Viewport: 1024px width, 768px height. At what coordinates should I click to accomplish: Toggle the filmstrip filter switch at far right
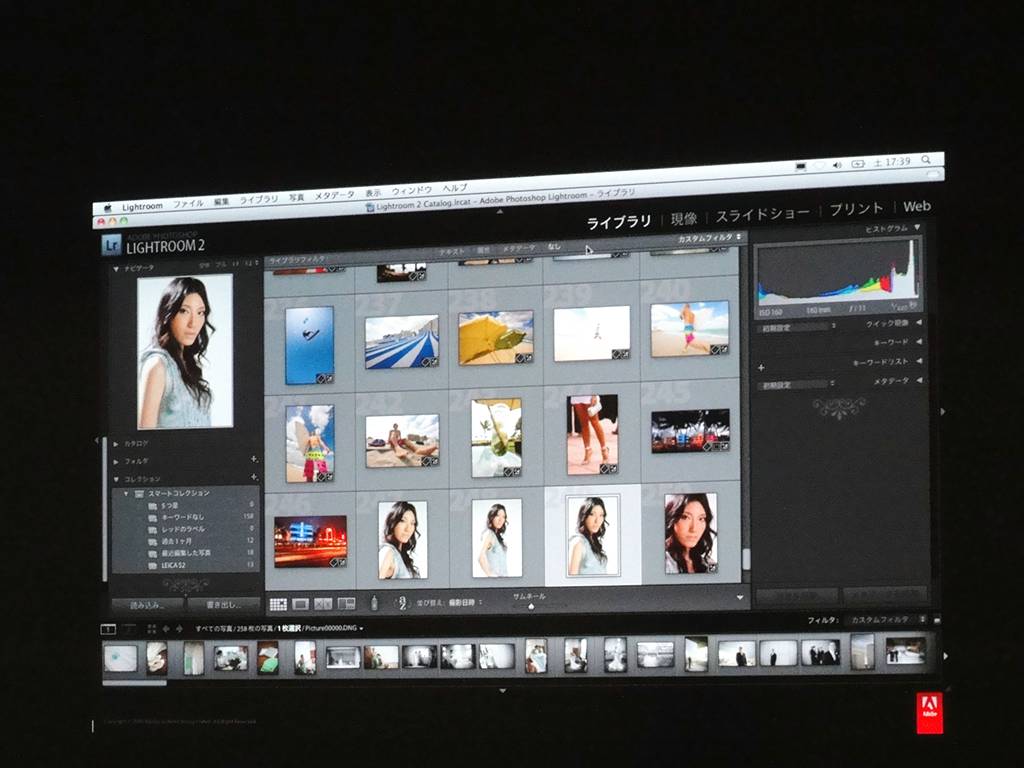click(937, 619)
